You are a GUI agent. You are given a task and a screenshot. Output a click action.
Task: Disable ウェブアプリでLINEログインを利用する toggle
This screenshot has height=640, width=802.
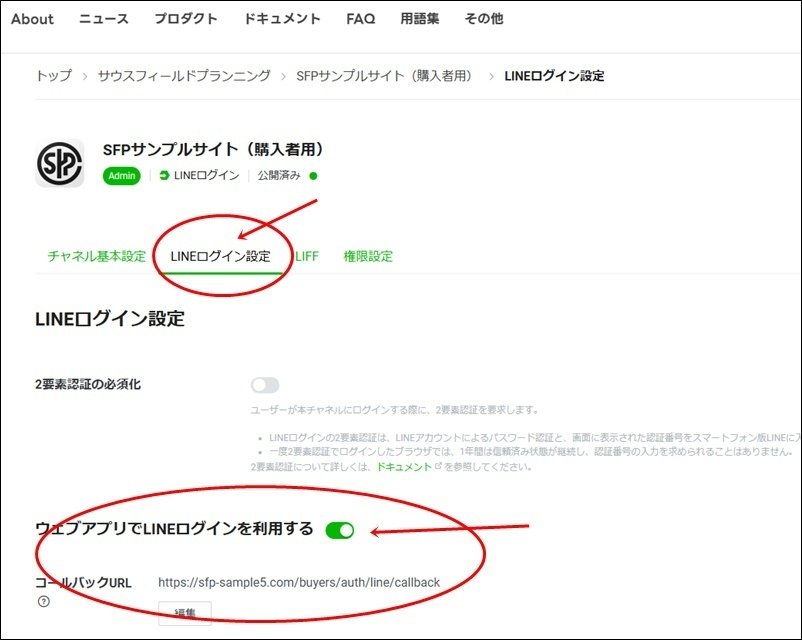pos(340,530)
